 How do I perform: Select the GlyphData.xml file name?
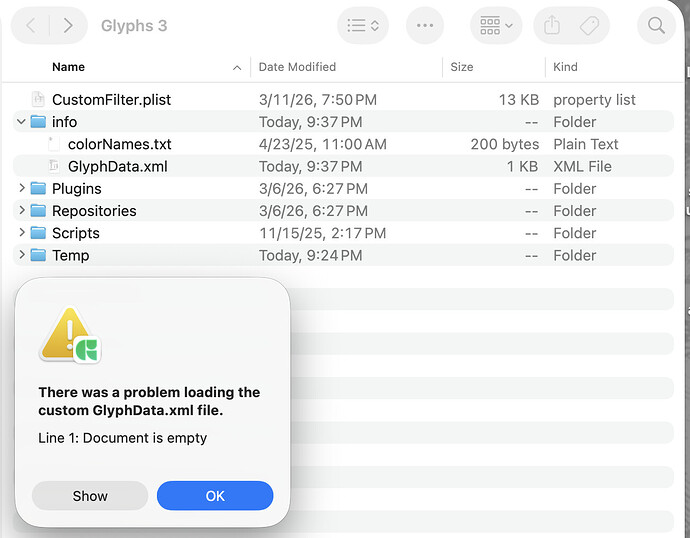[117, 167]
